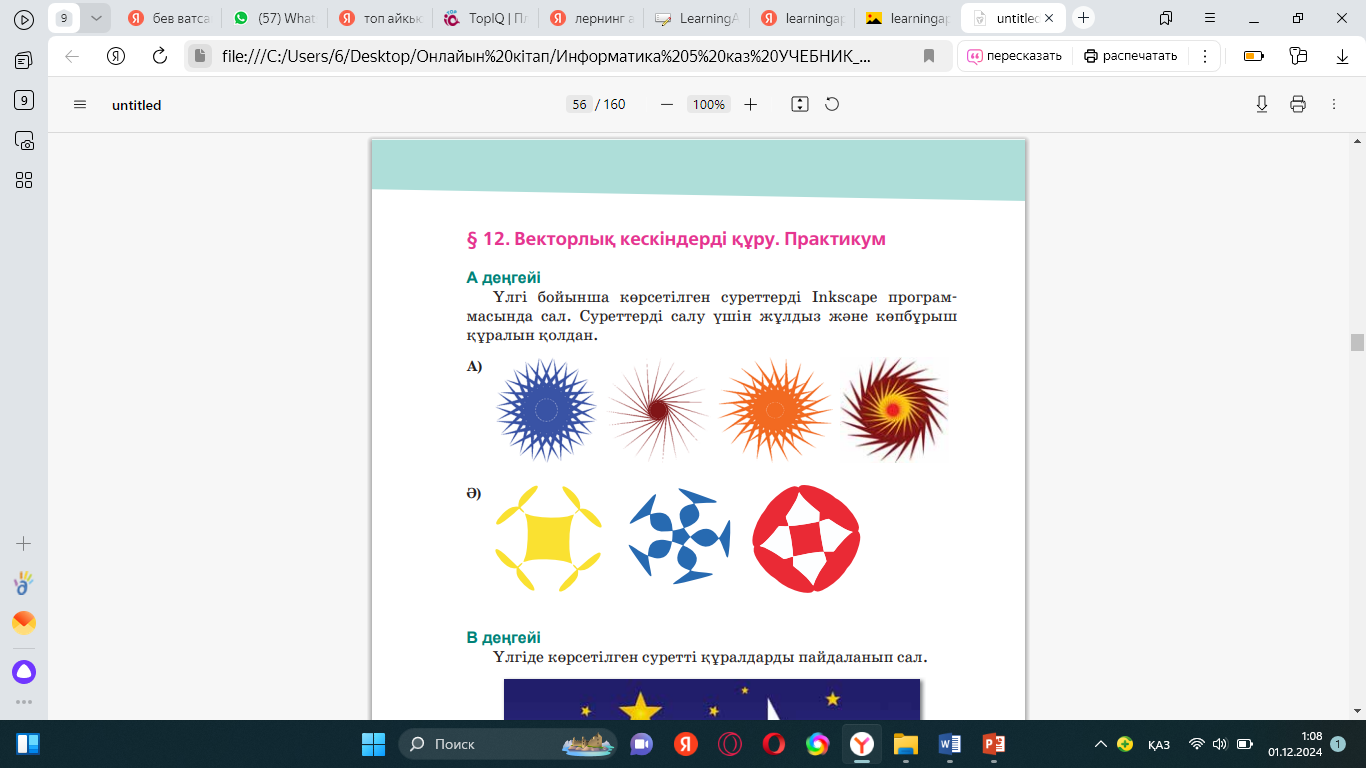This screenshot has height=768, width=1366.
Task: Click the fit to page icon
Action: pyautogui.click(x=800, y=104)
